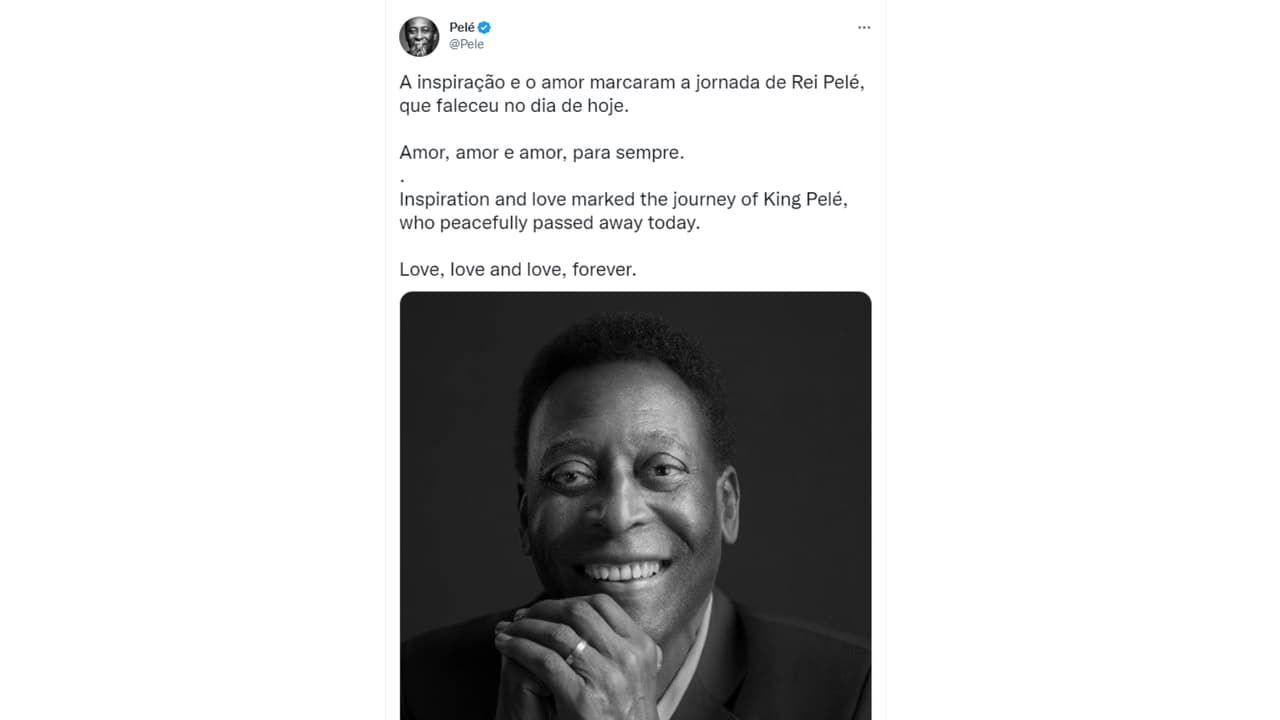Select 'who peacefully passed away today.' line

[x=550, y=223]
